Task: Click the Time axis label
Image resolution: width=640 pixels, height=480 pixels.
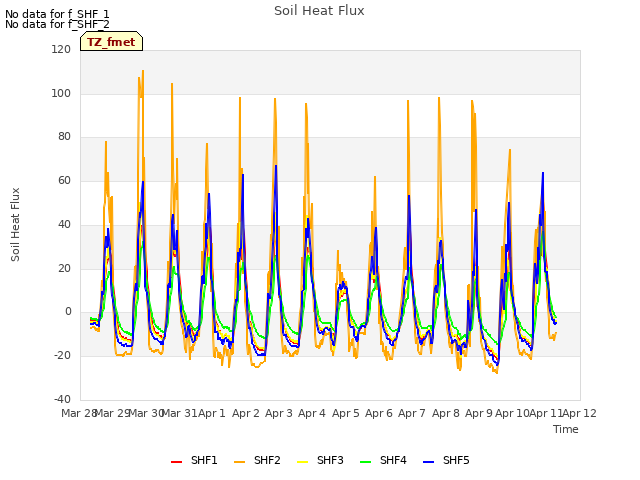Action: [566, 429]
